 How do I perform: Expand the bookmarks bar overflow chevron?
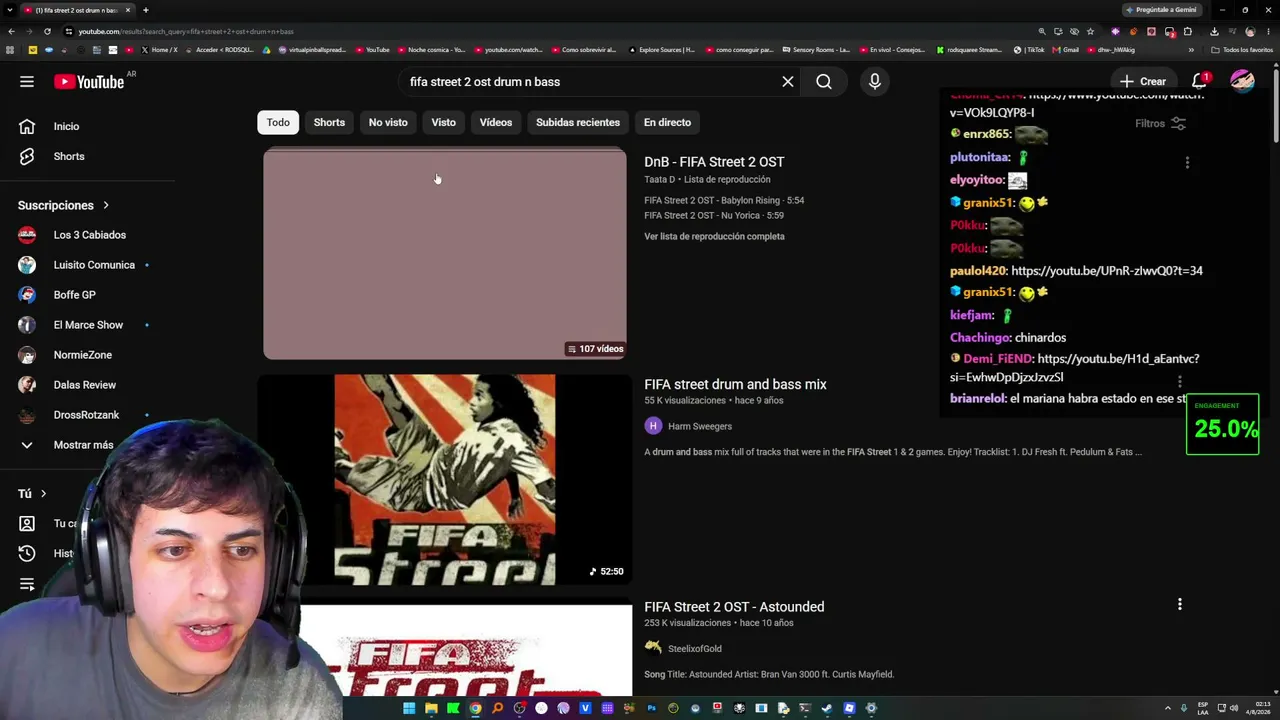click(x=1191, y=50)
